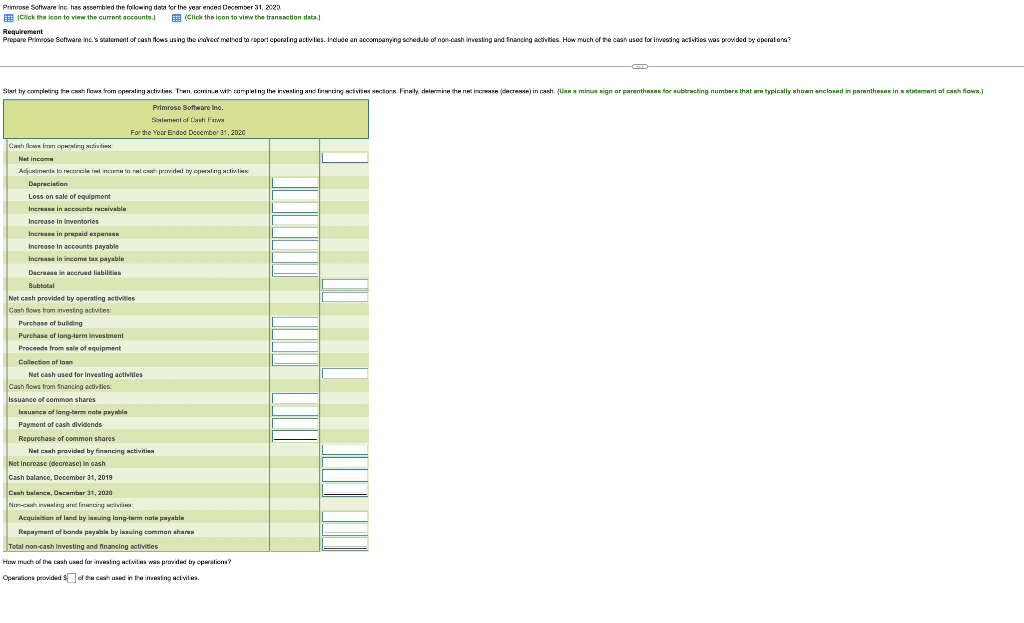Select the Net income input field

click(345, 158)
